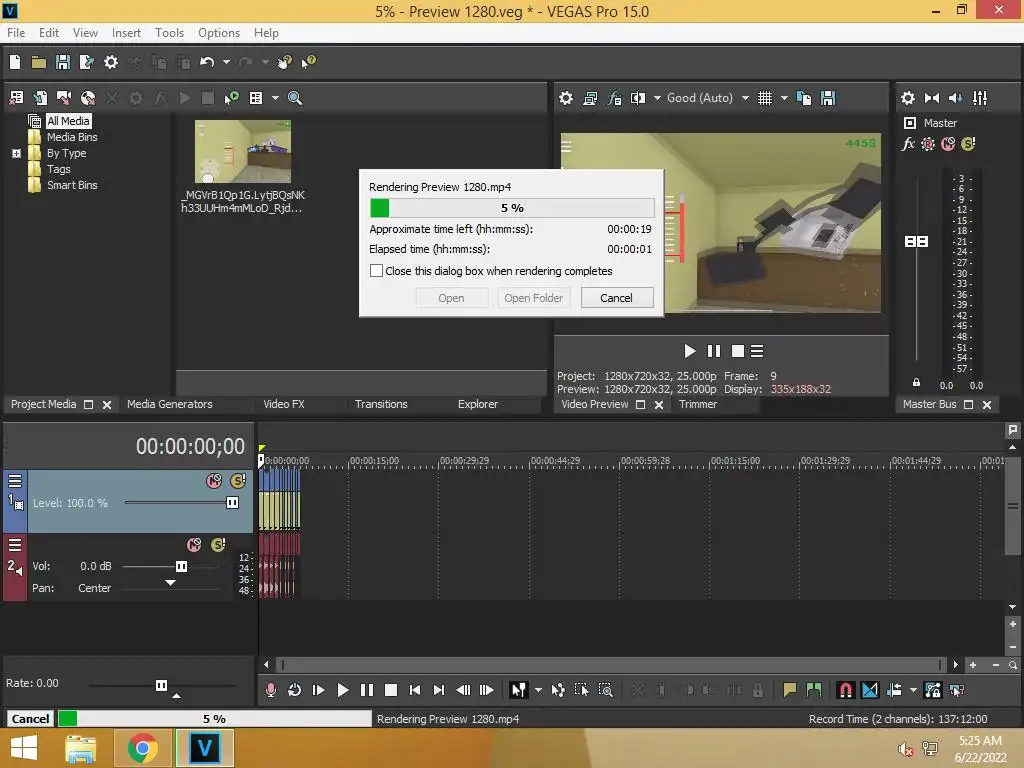
Task: Cancel rendering from the status bar Cancel button
Action: pyautogui.click(x=30, y=718)
